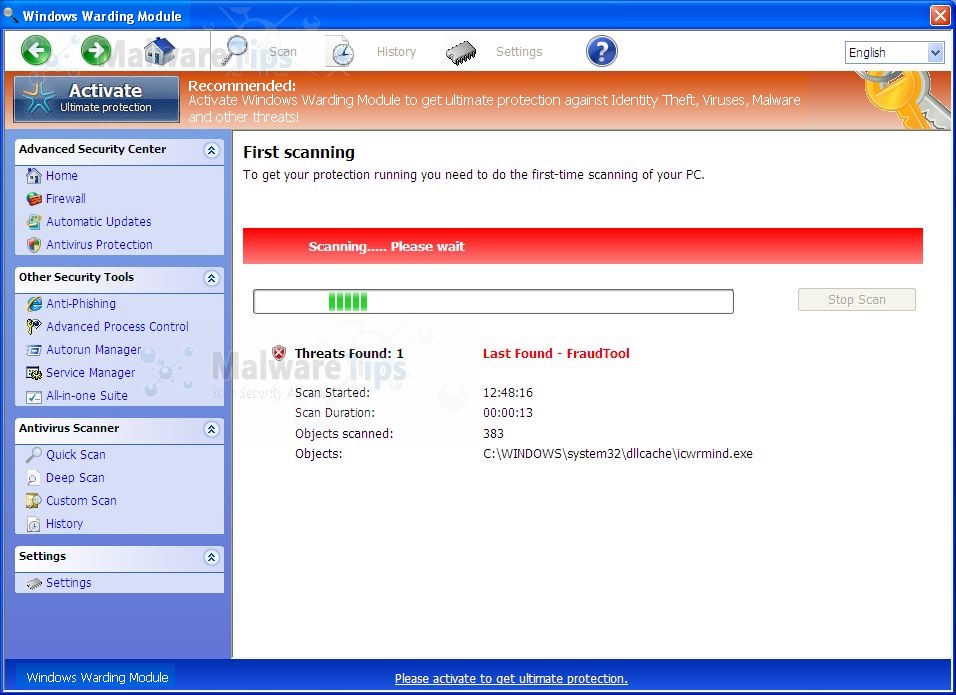Collapse the Settings sidebar panel
956x695 pixels.
coord(212,557)
